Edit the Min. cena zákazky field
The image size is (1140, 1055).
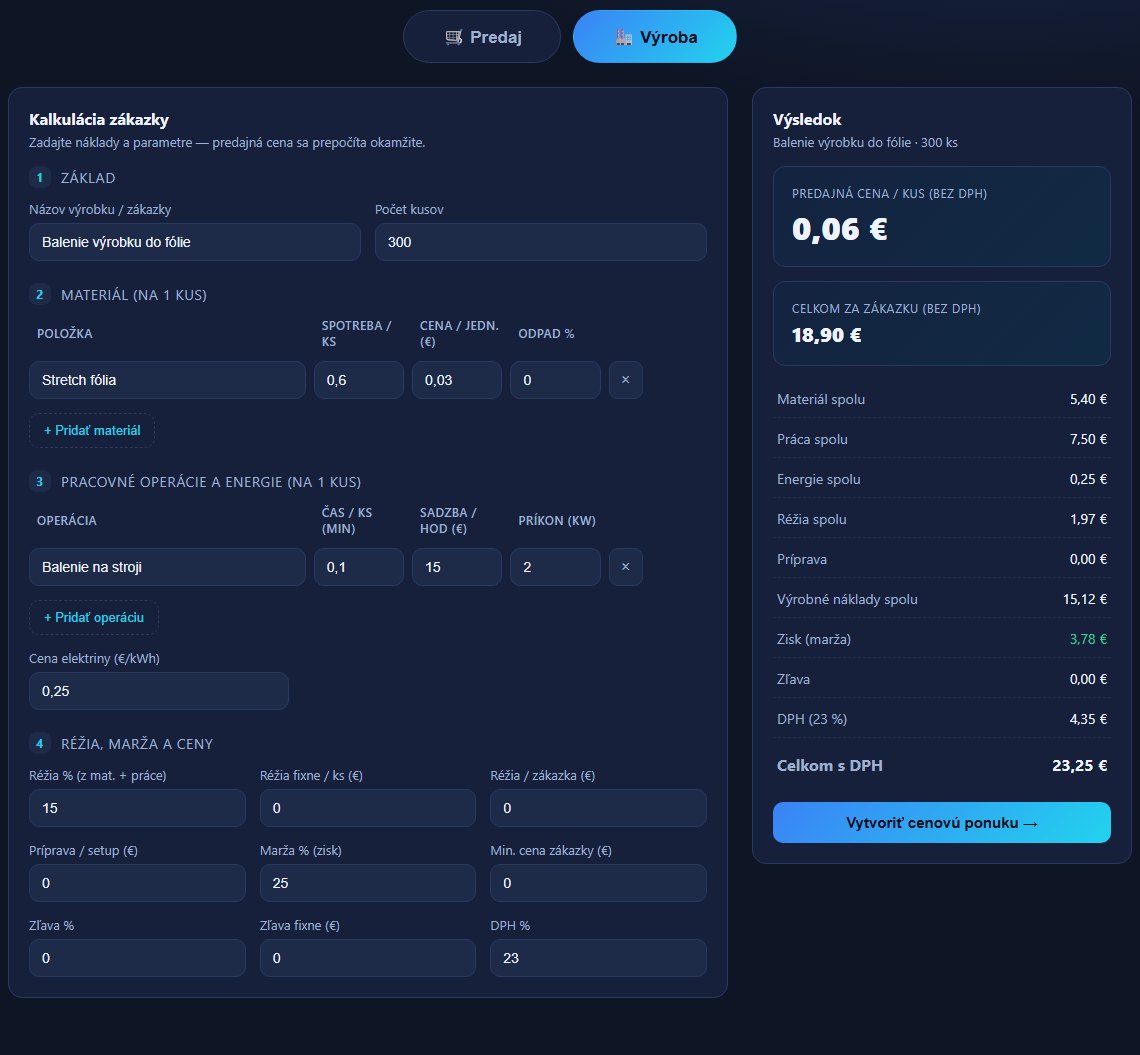(x=598, y=883)
